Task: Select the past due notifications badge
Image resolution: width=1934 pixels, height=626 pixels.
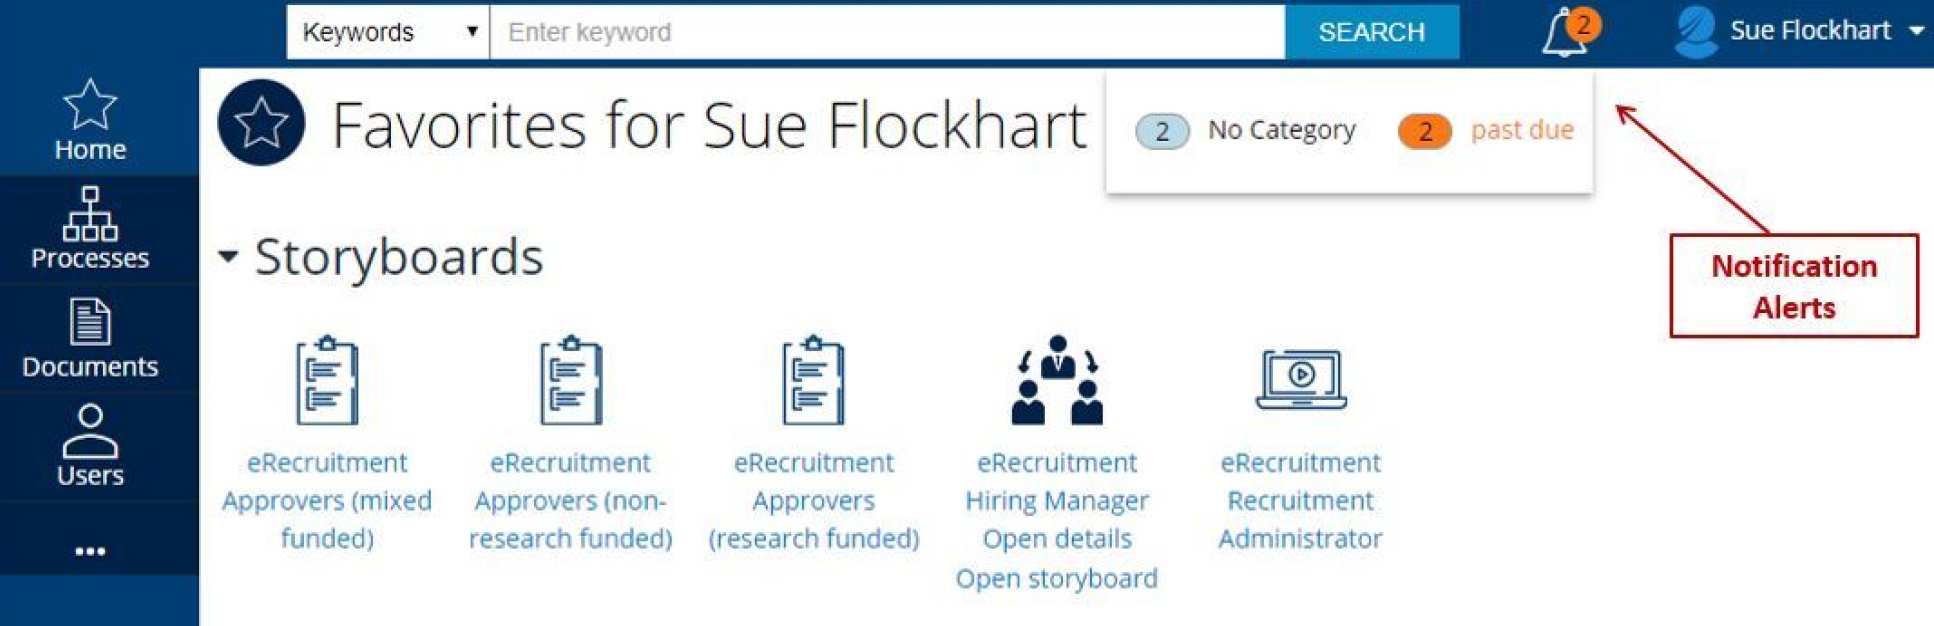Action: point(1425,131)
